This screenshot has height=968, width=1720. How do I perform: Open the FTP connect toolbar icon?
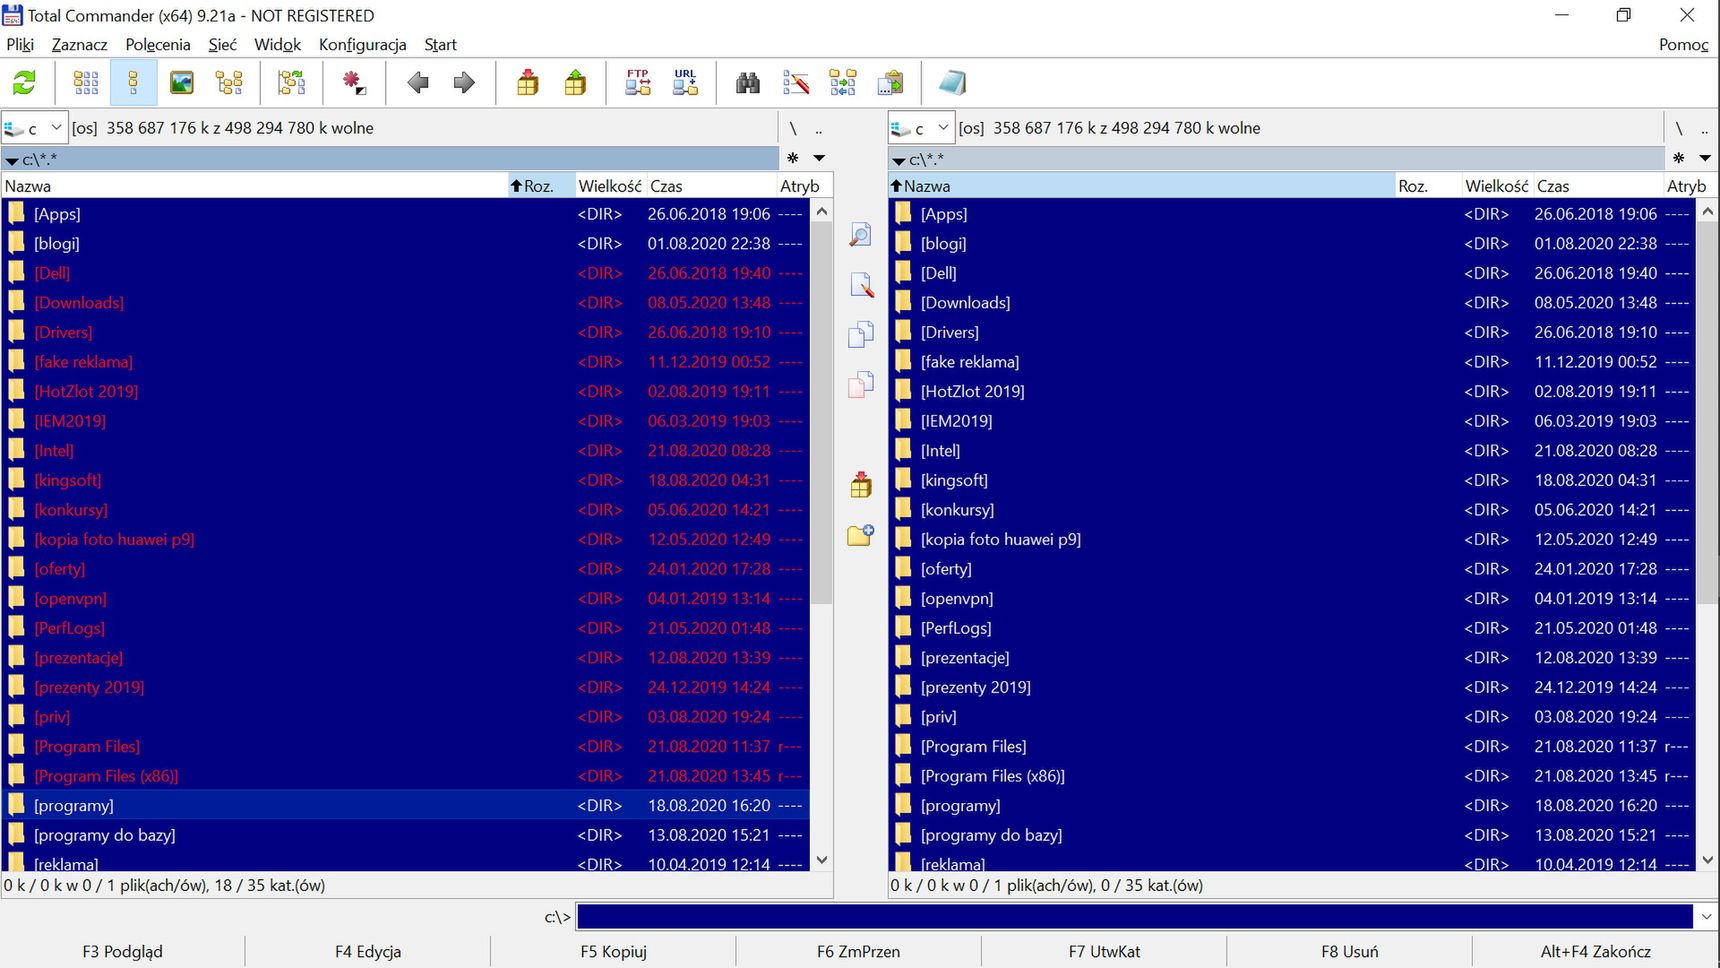638,83
